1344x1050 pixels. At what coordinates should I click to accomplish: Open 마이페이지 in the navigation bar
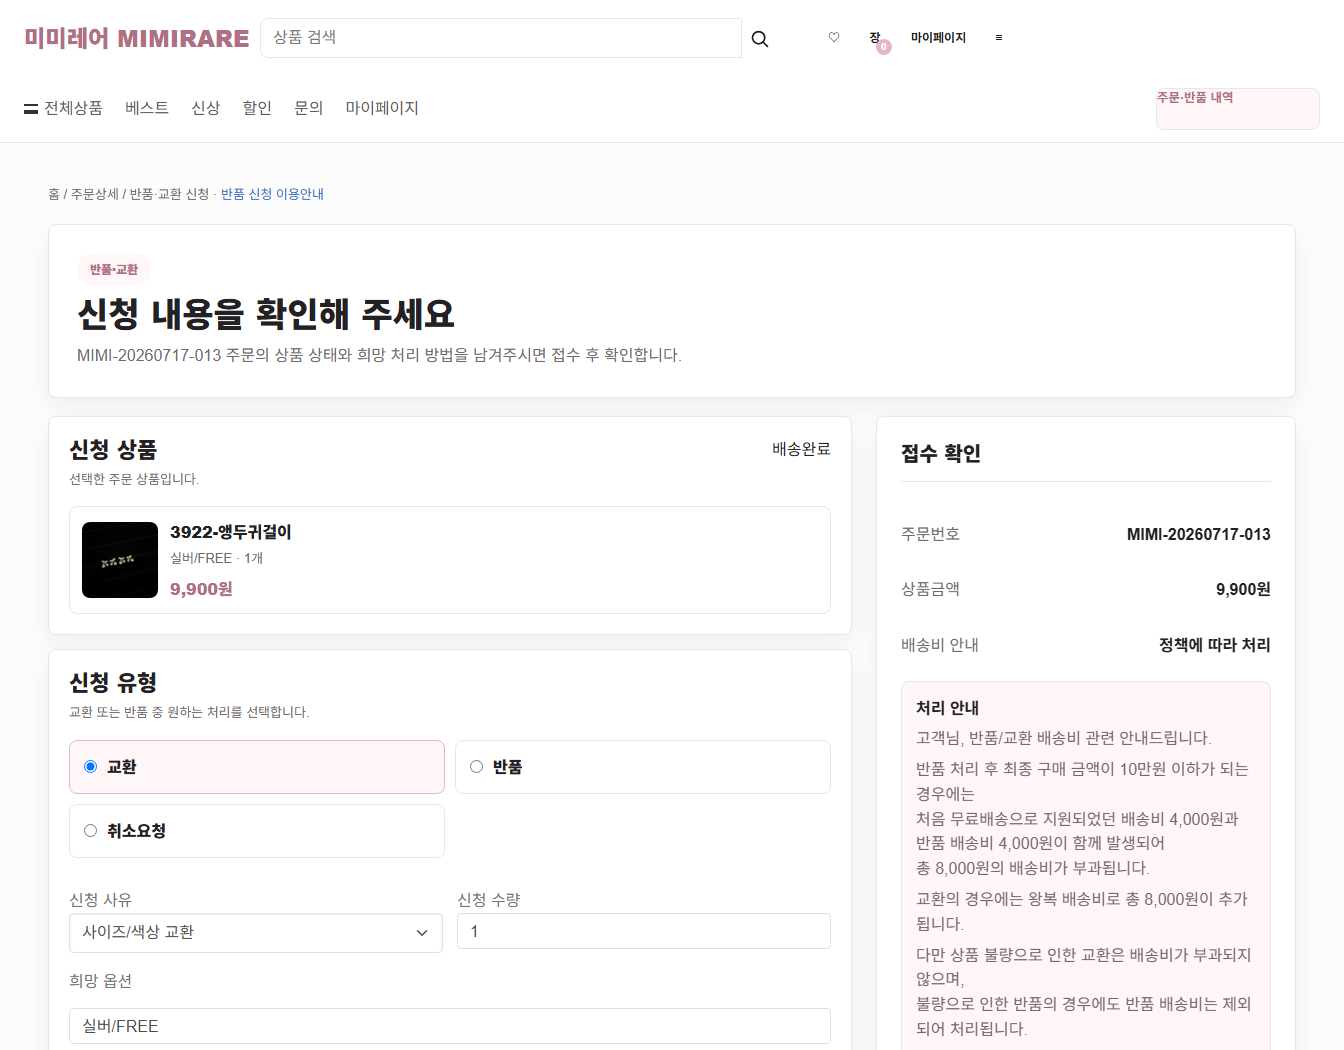click(382, 108)
